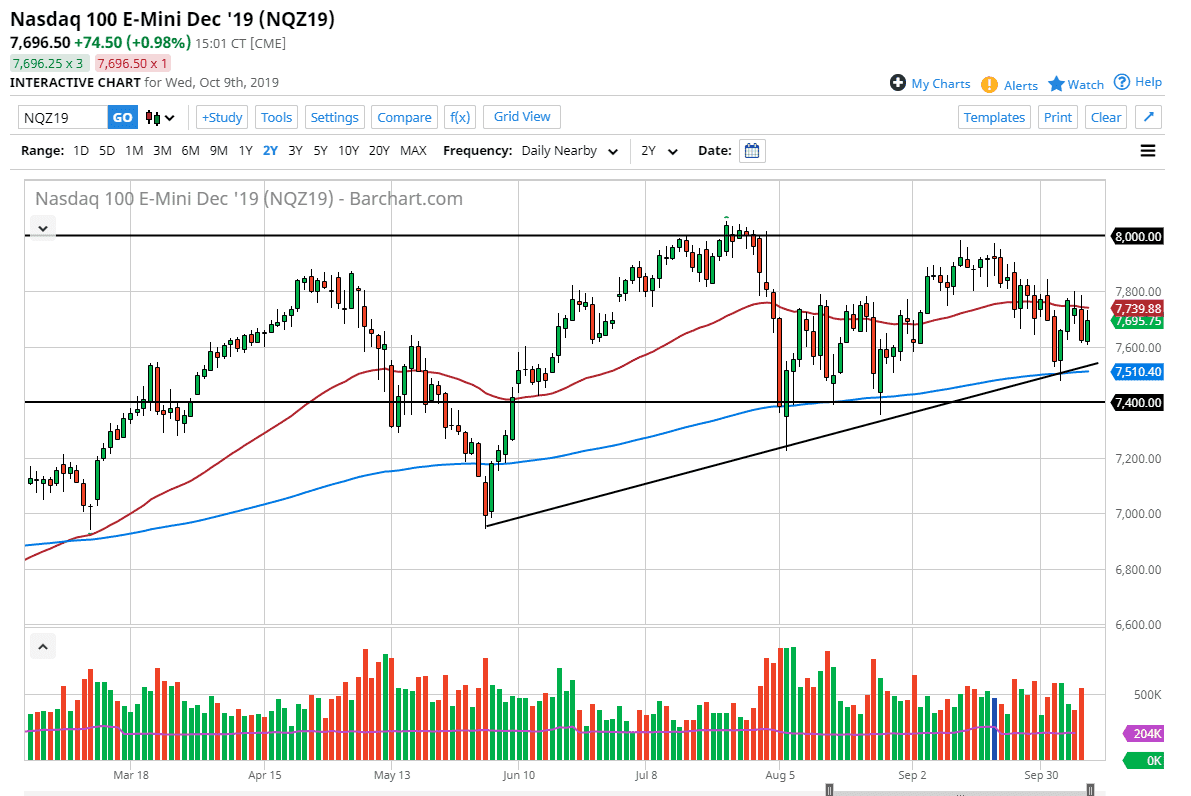Select the 1M range

134,150
